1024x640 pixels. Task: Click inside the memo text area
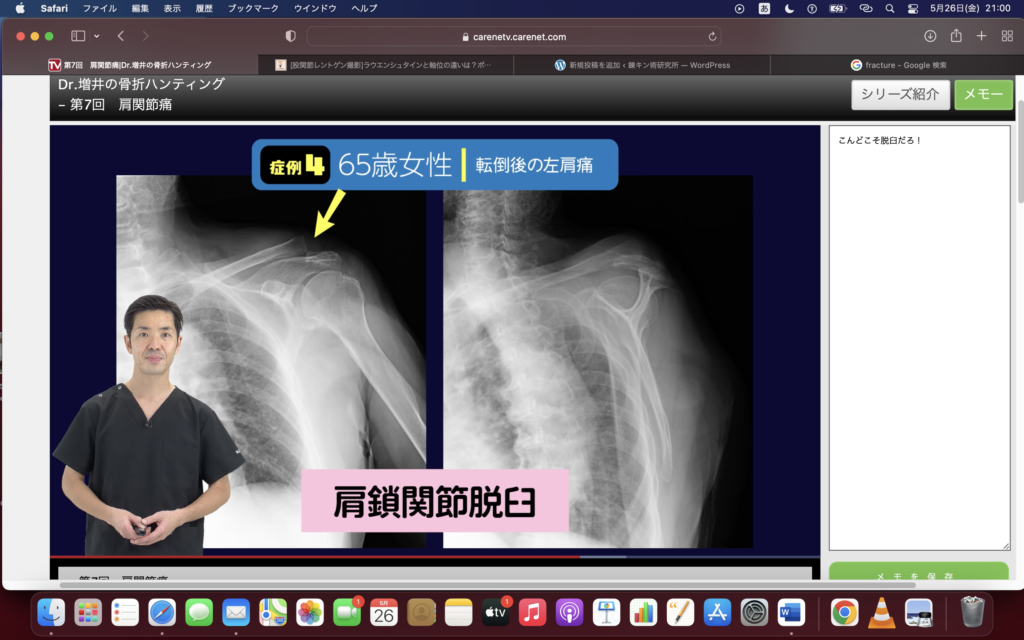[x=919, y=340]
